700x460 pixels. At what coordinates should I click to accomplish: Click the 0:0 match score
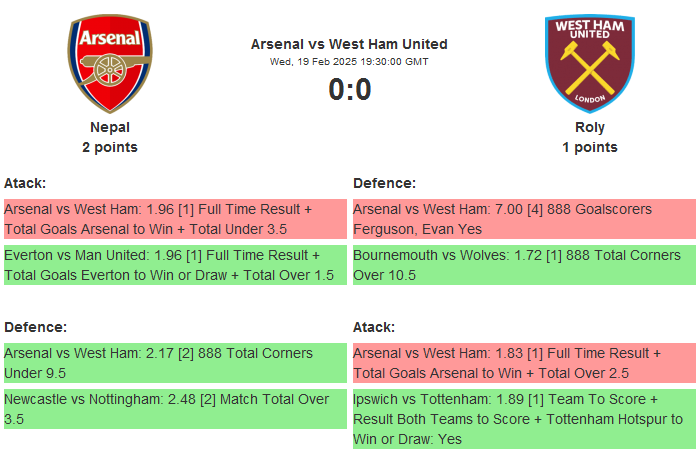pos(349,90)
